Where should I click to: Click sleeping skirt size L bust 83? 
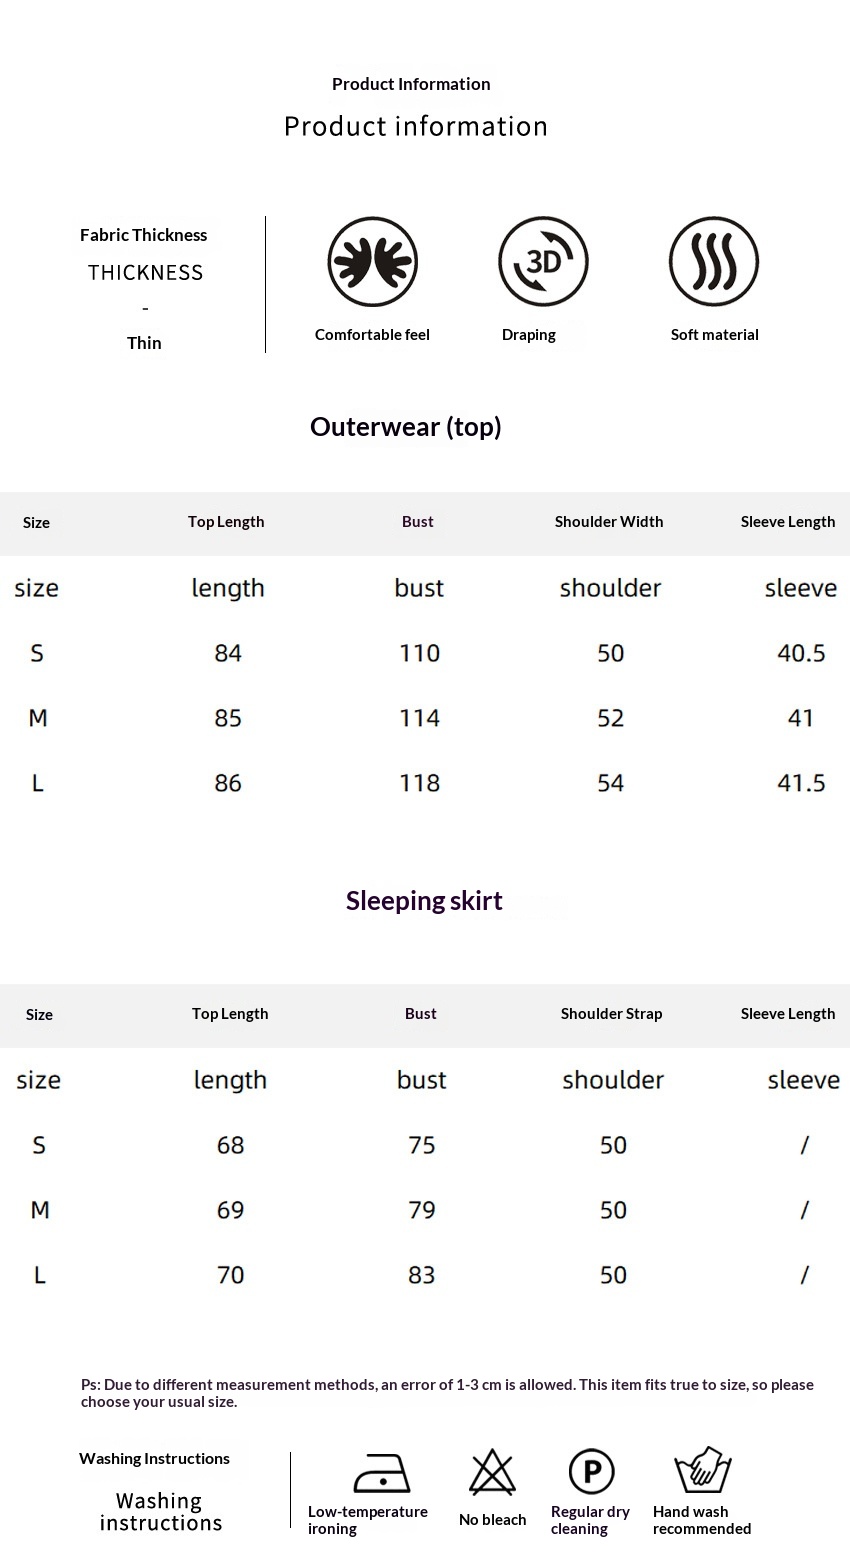click(421, 1275)
